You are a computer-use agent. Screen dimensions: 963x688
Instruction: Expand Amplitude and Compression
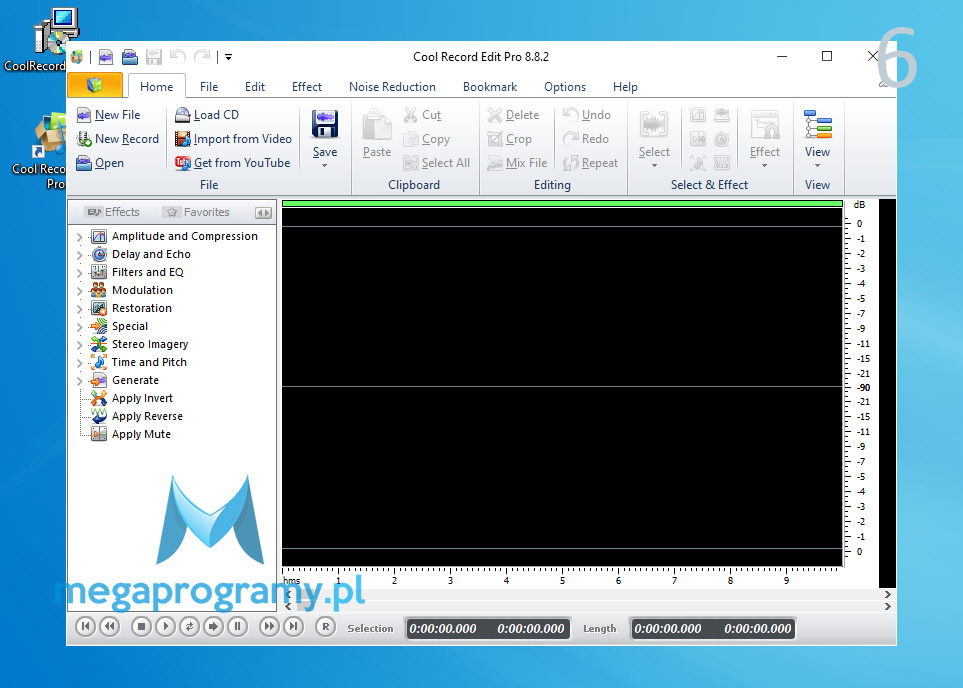(x=79, y=236)
